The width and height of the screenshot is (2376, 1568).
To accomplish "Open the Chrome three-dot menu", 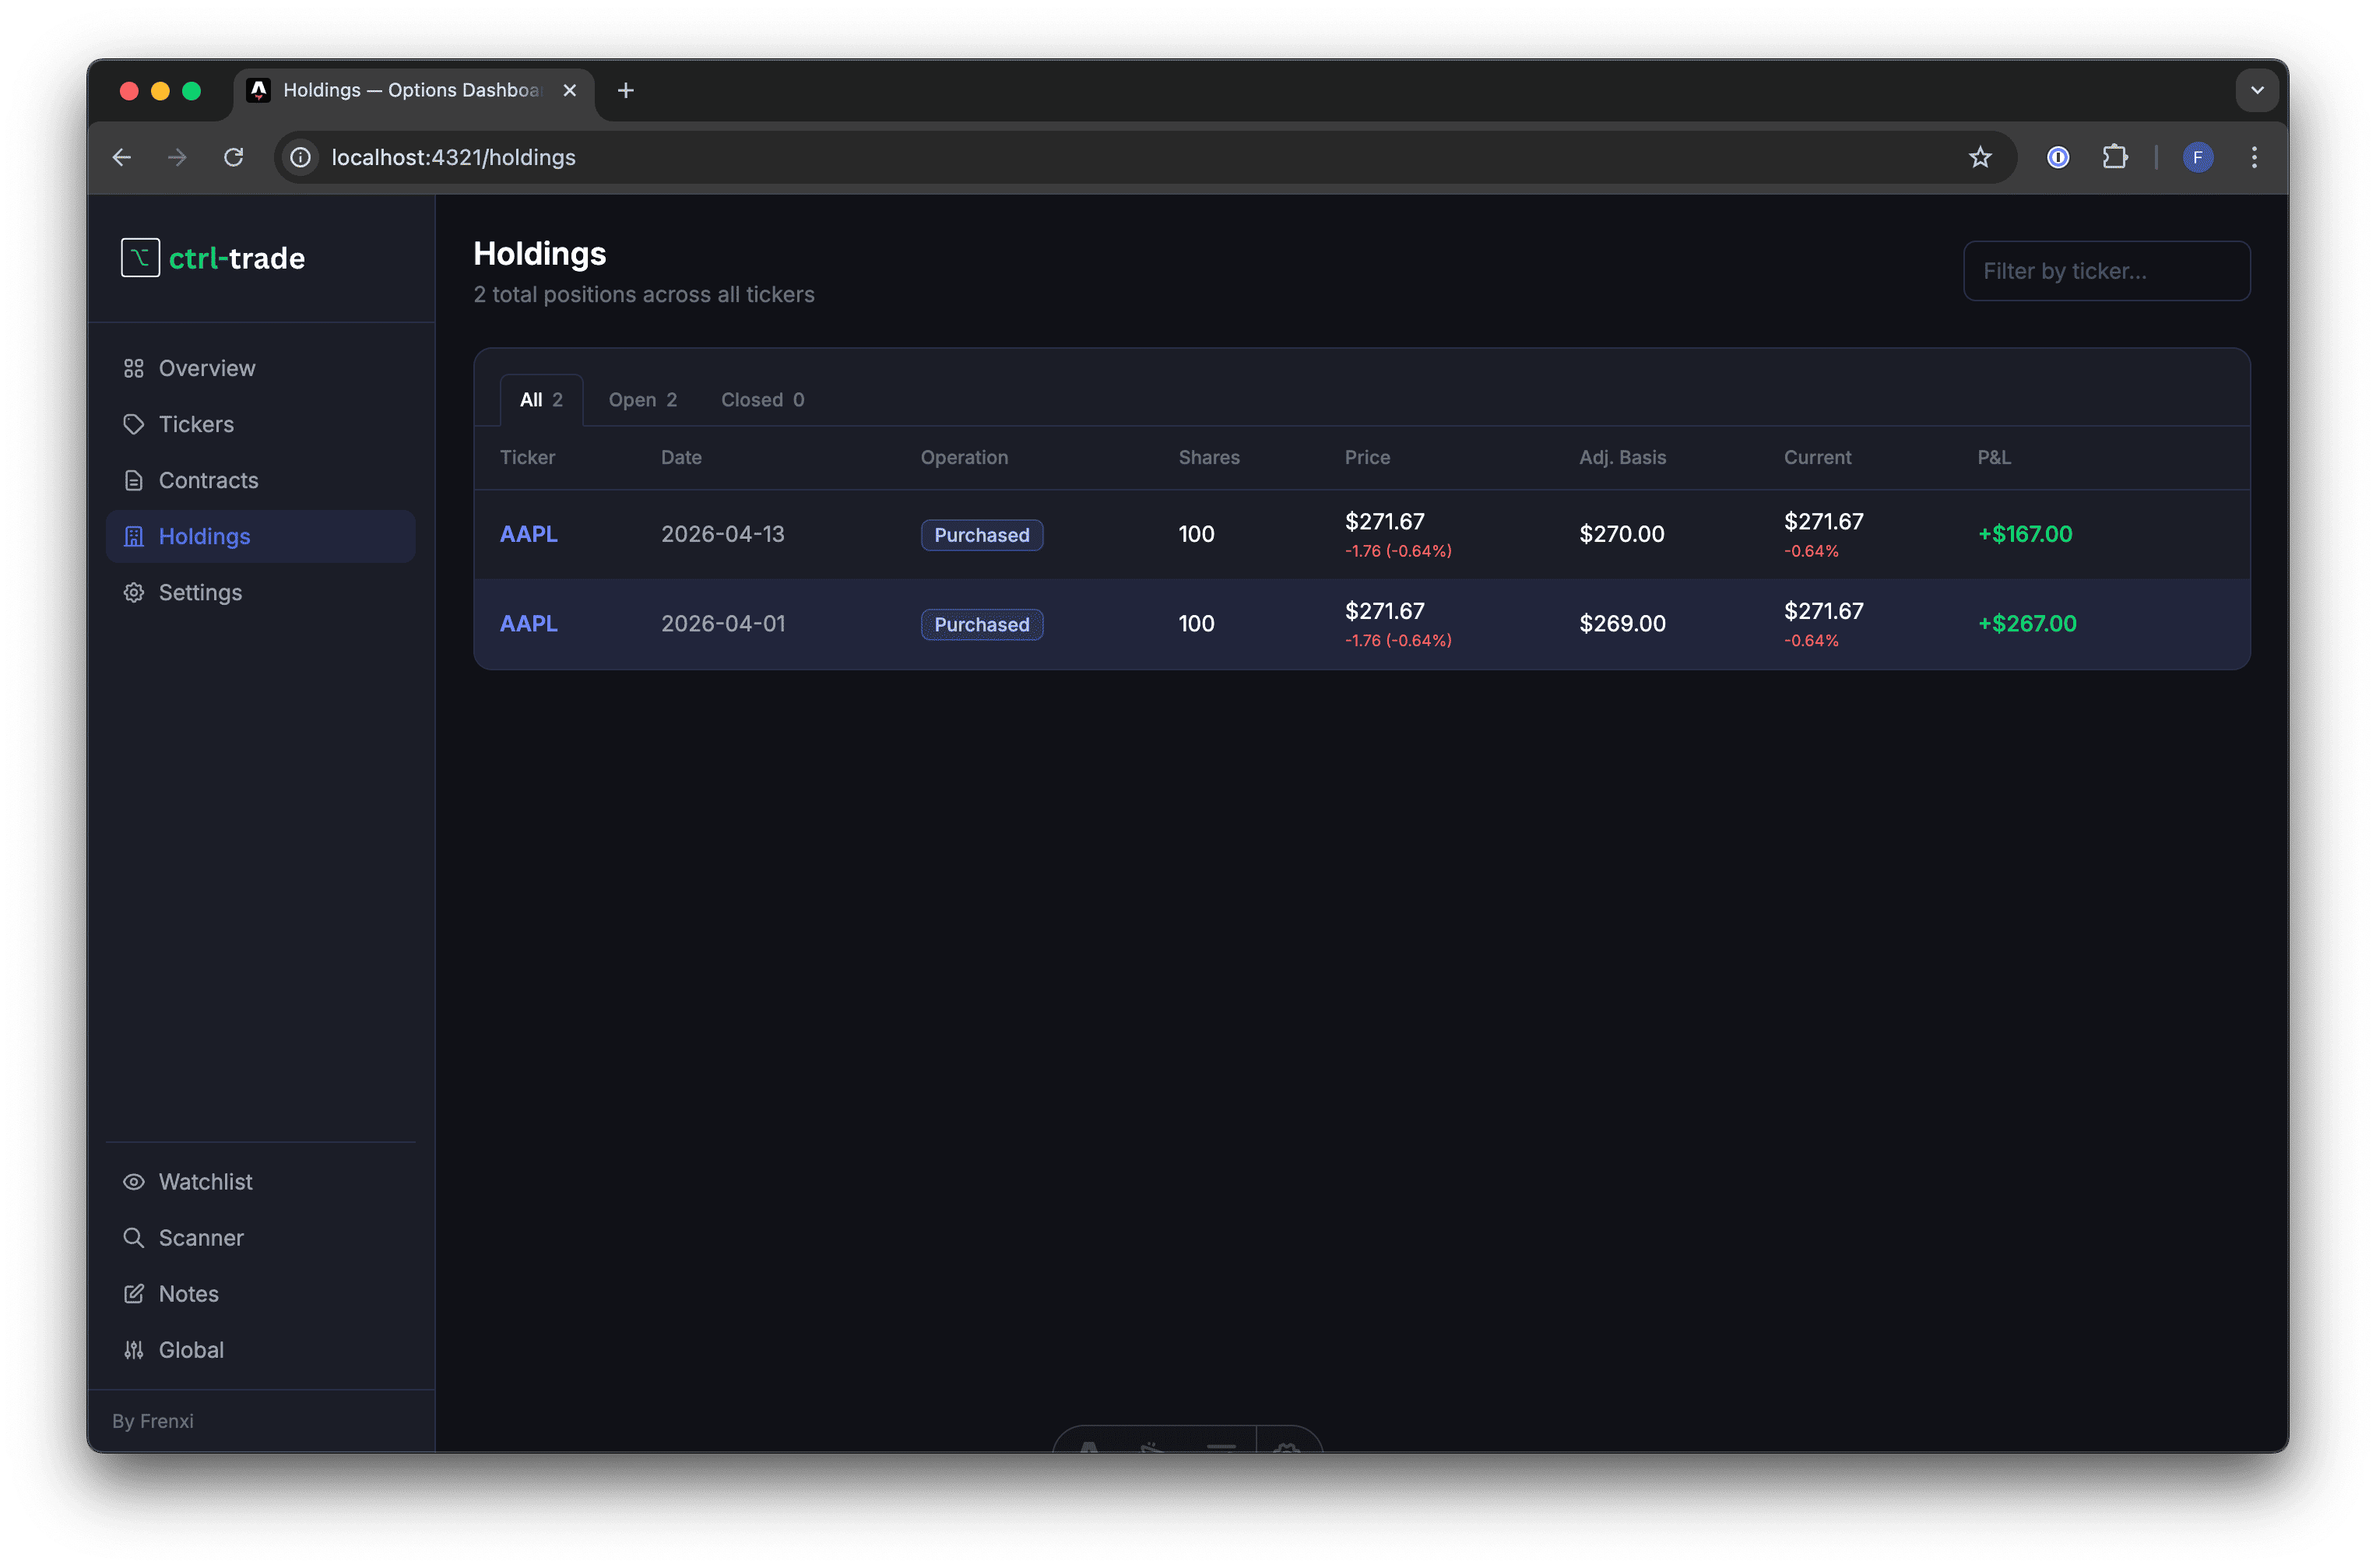I will pos(2253,157).
